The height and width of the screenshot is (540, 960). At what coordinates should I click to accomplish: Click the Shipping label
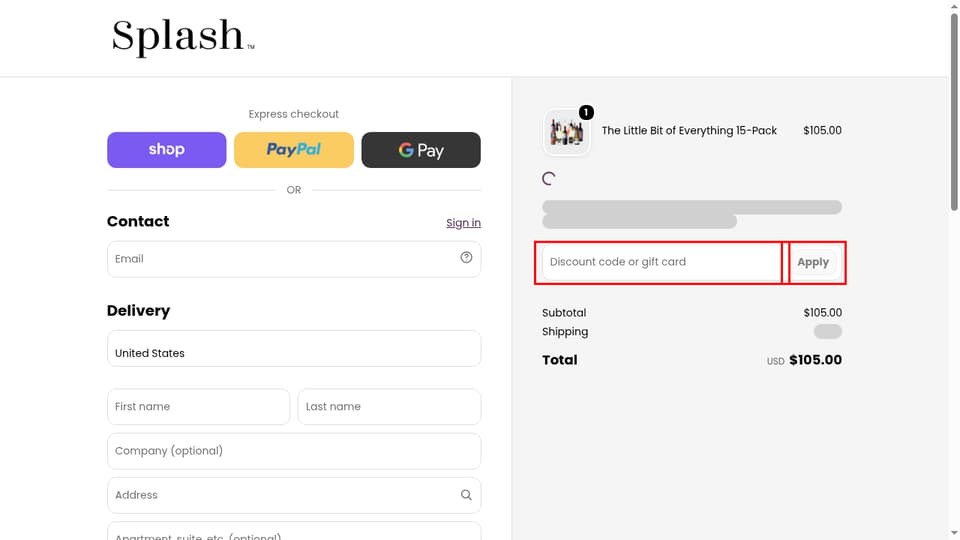pos(565,332)
